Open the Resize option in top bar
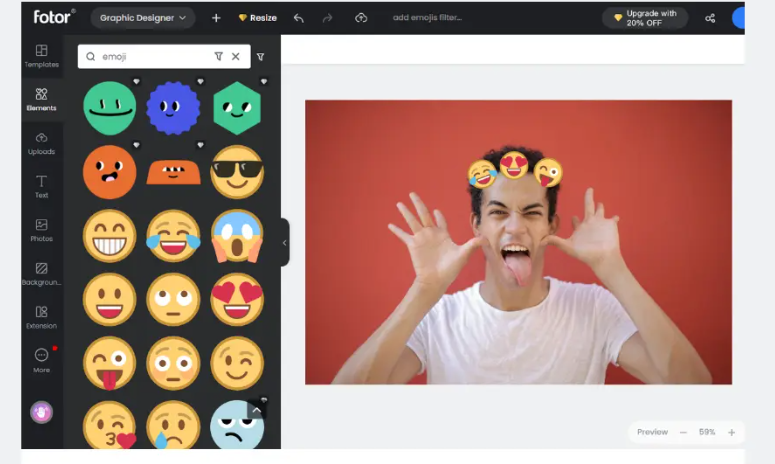The image size is (775, 464). click(x=258, y=18)
